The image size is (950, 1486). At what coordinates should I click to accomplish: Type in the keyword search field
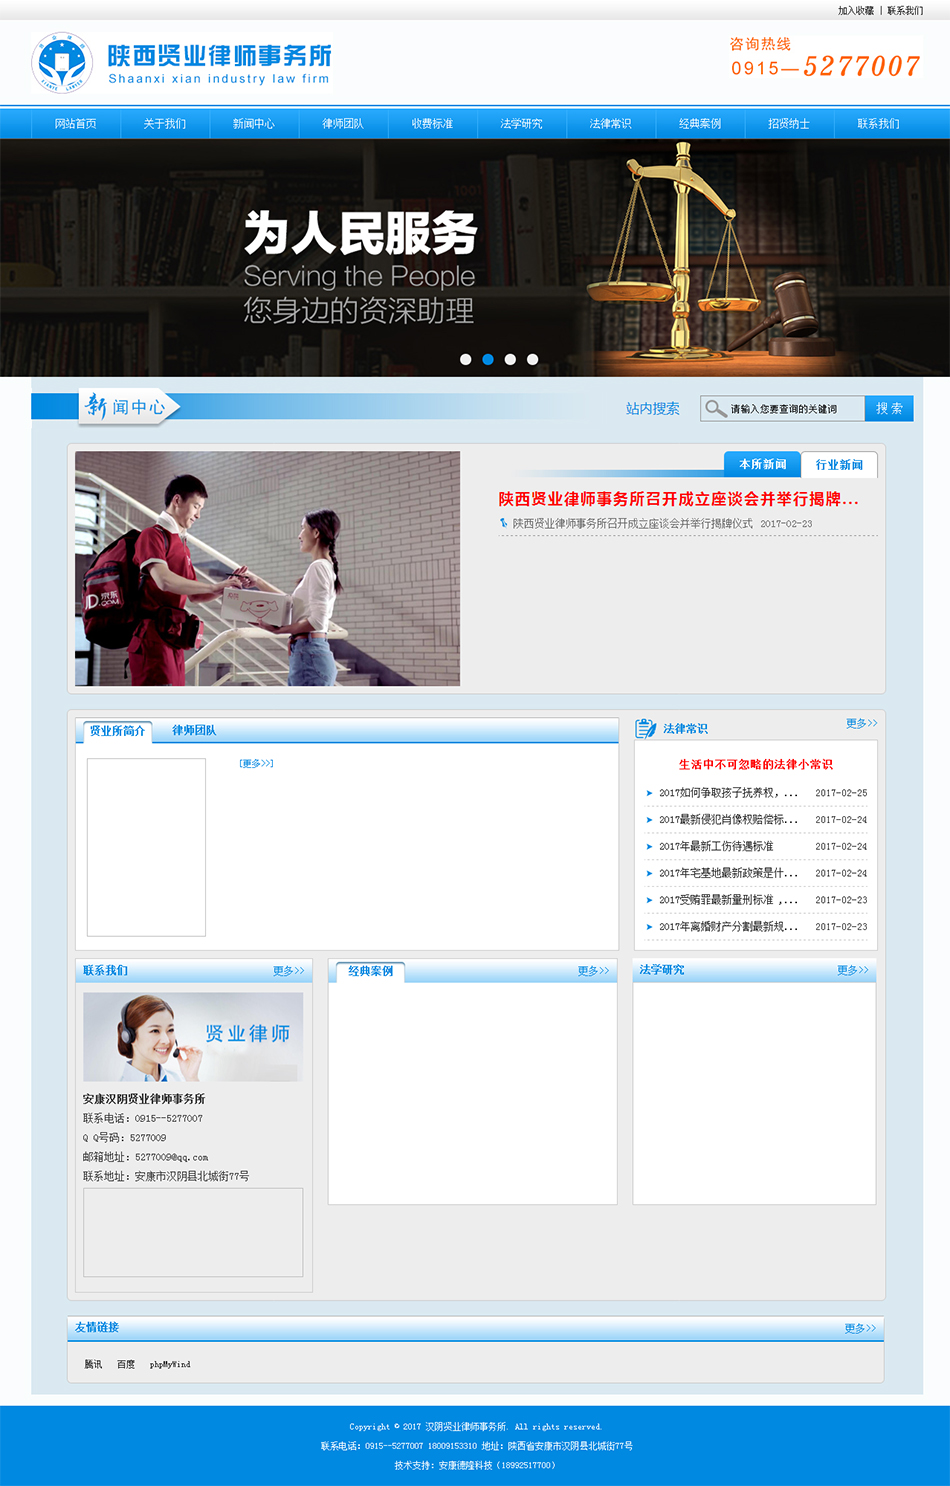[795, 409]
